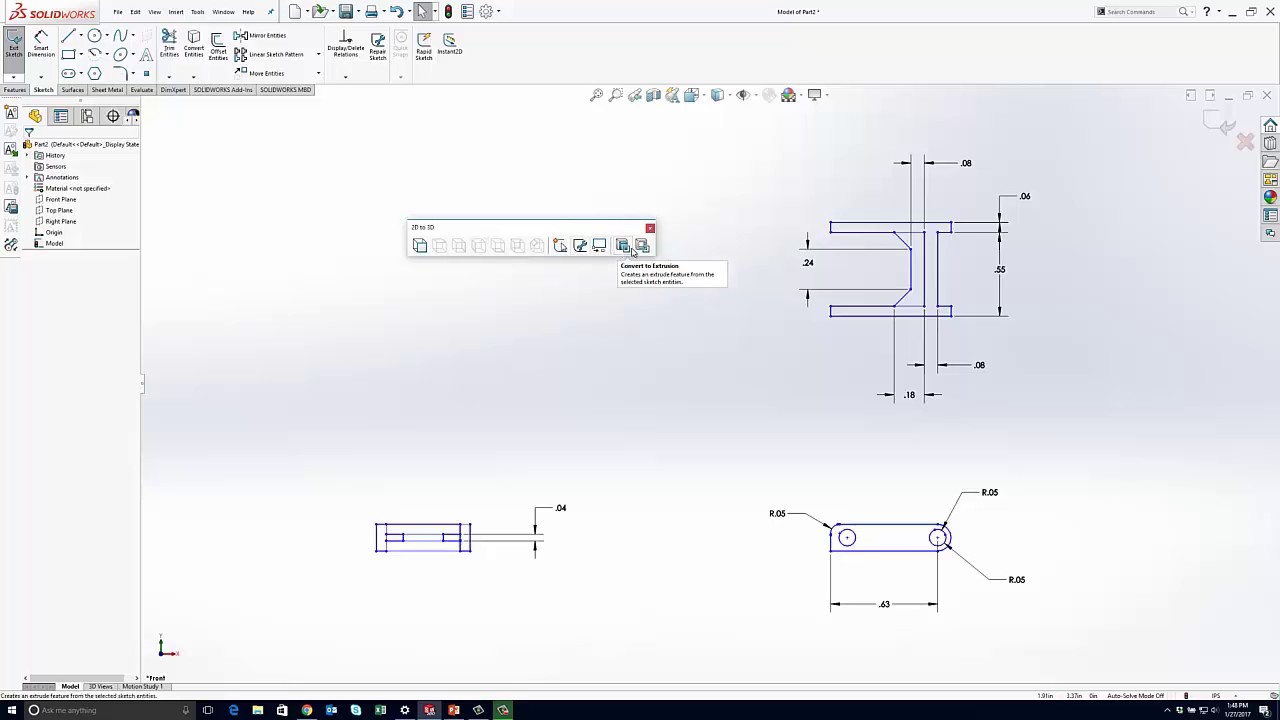Open the PropertyManager panel tab
Image resolution: width=1280 pixels, height=720 pixels.
[x=61, y=117]
